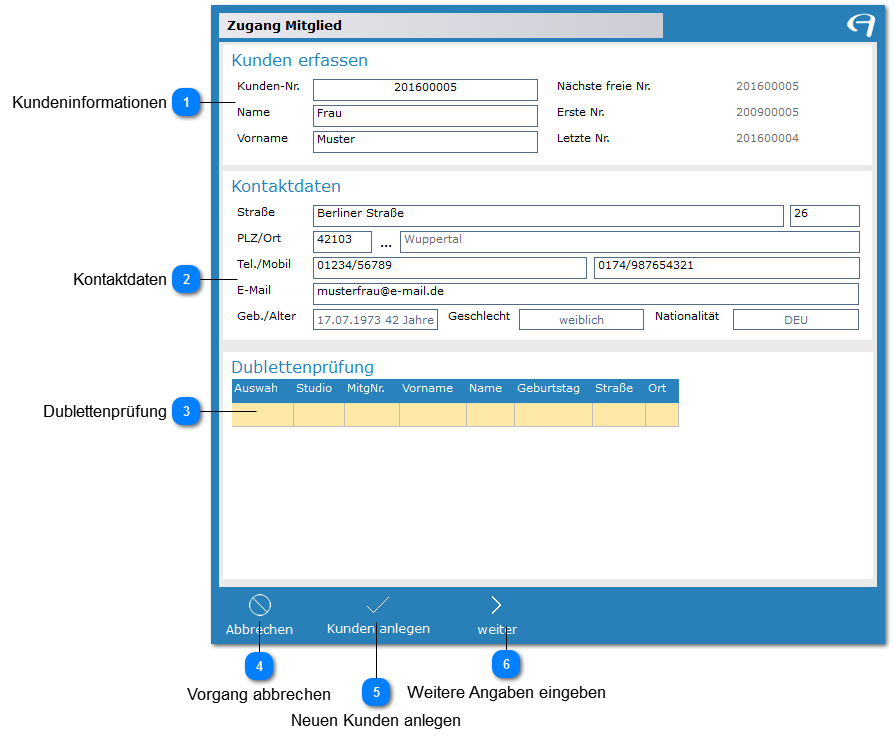Click the Abbrechen cancel circle icon
The height and width of the screenshot is (746, 894).
click(259, 605)
